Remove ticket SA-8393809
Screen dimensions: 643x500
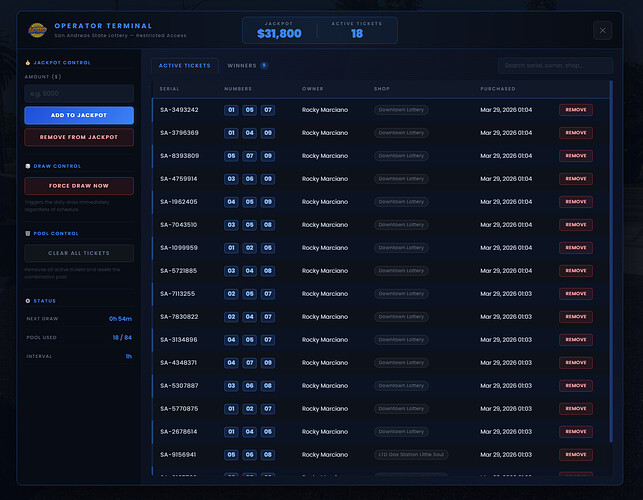[x=576, y=156]
